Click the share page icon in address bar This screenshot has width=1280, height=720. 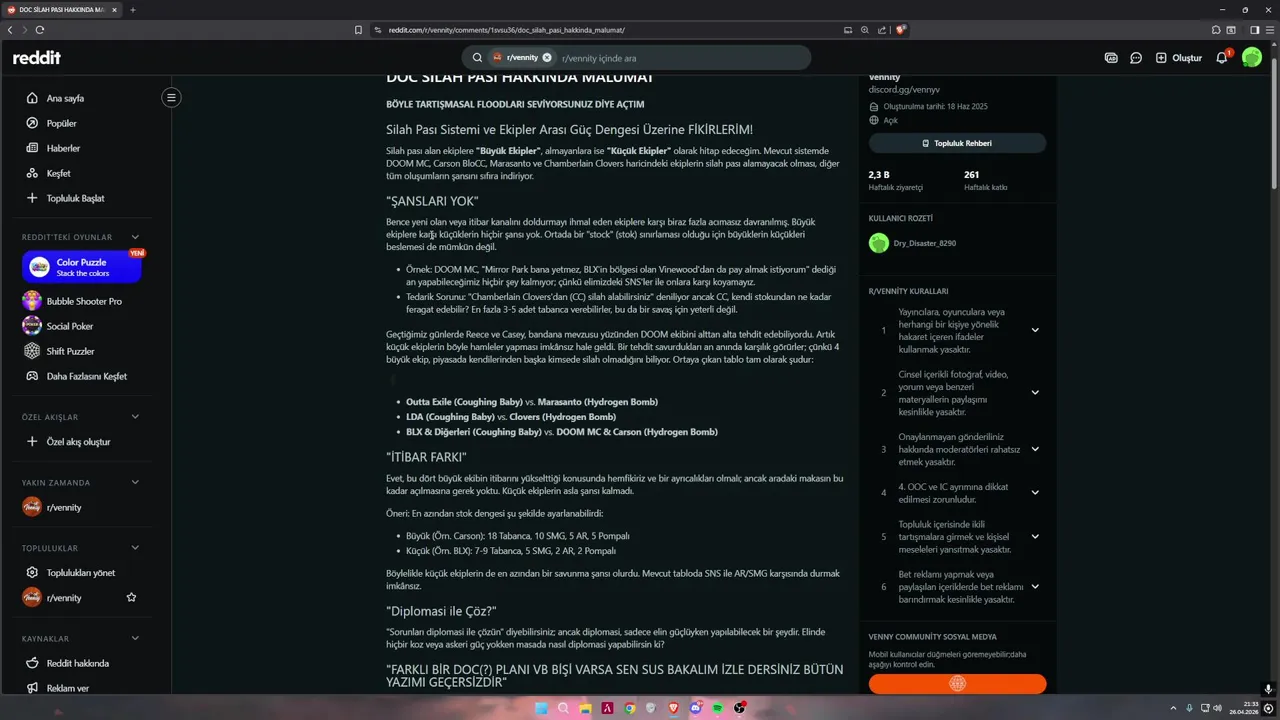(x=880, y=30)
